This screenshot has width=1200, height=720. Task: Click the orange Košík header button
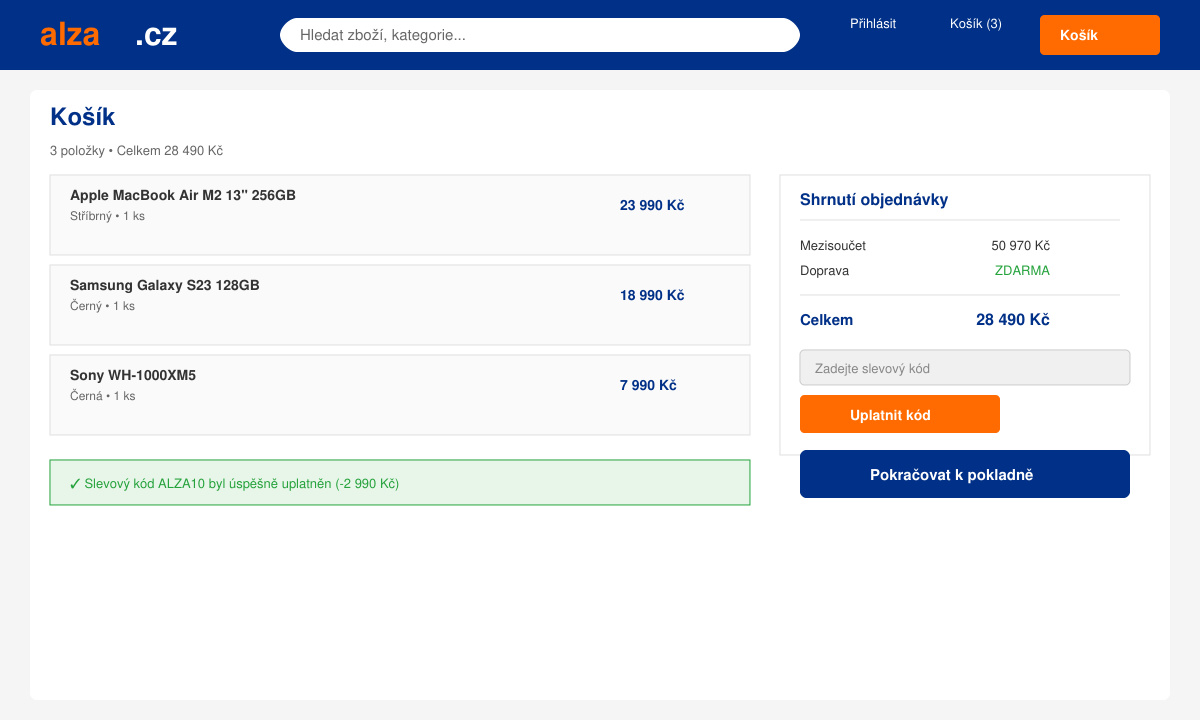[x=1100, y=35]
